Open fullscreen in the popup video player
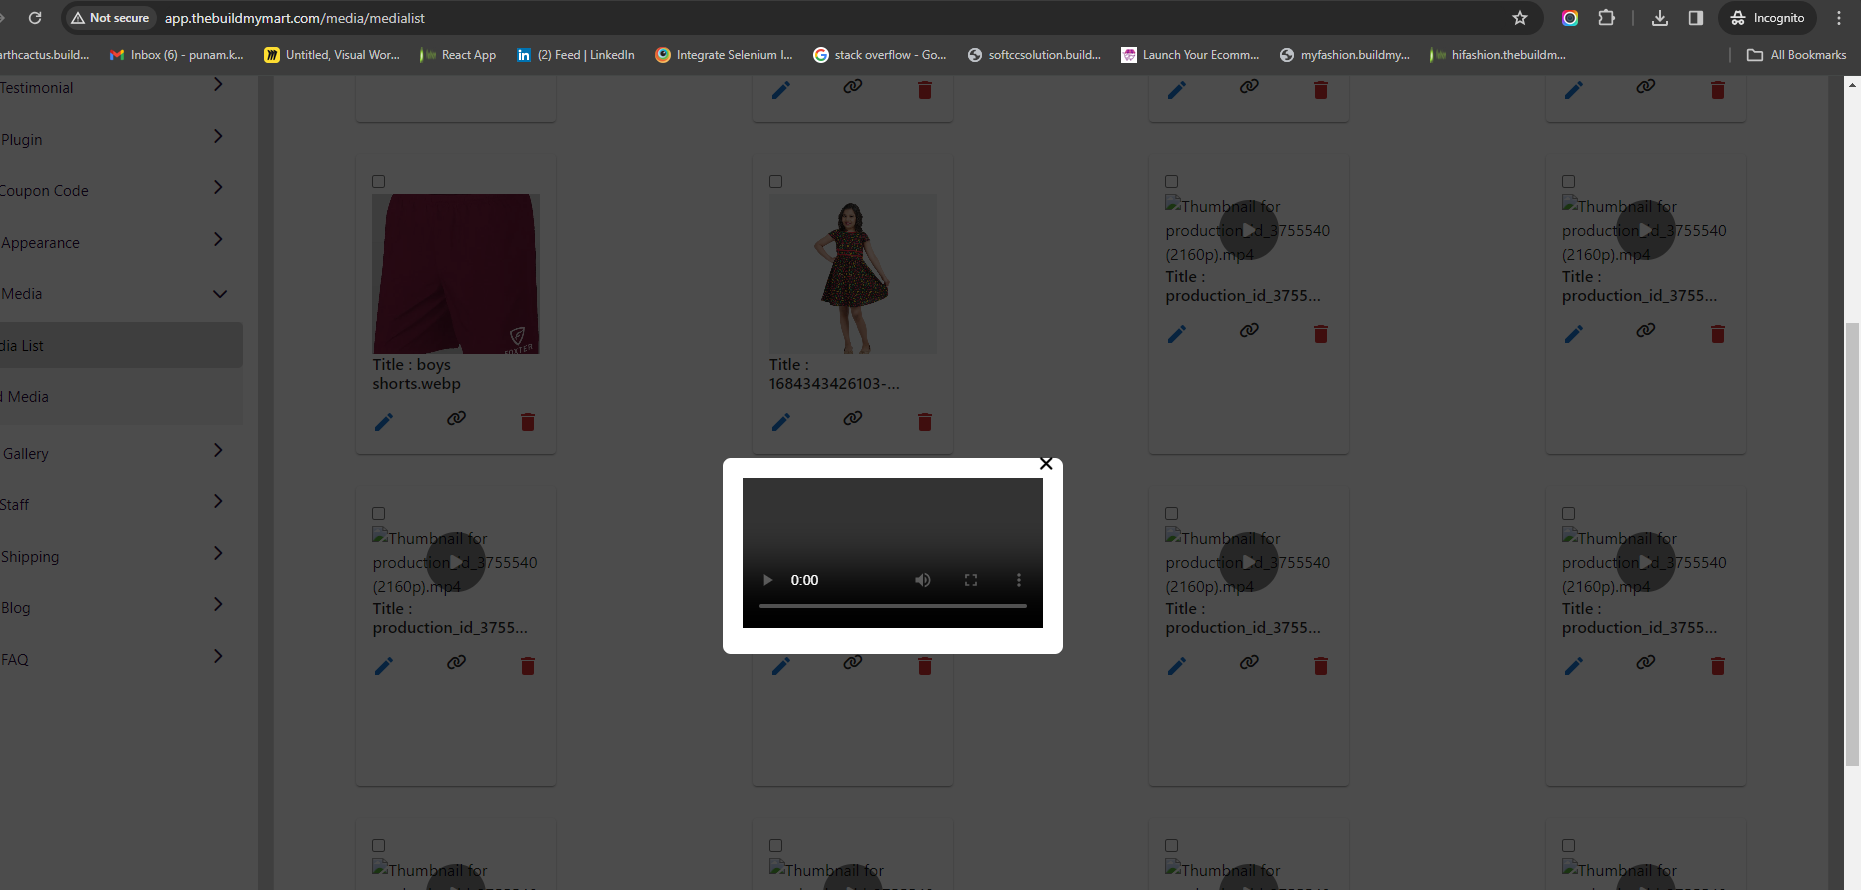Screen dimensions: 1861x890 pos(971,580)
